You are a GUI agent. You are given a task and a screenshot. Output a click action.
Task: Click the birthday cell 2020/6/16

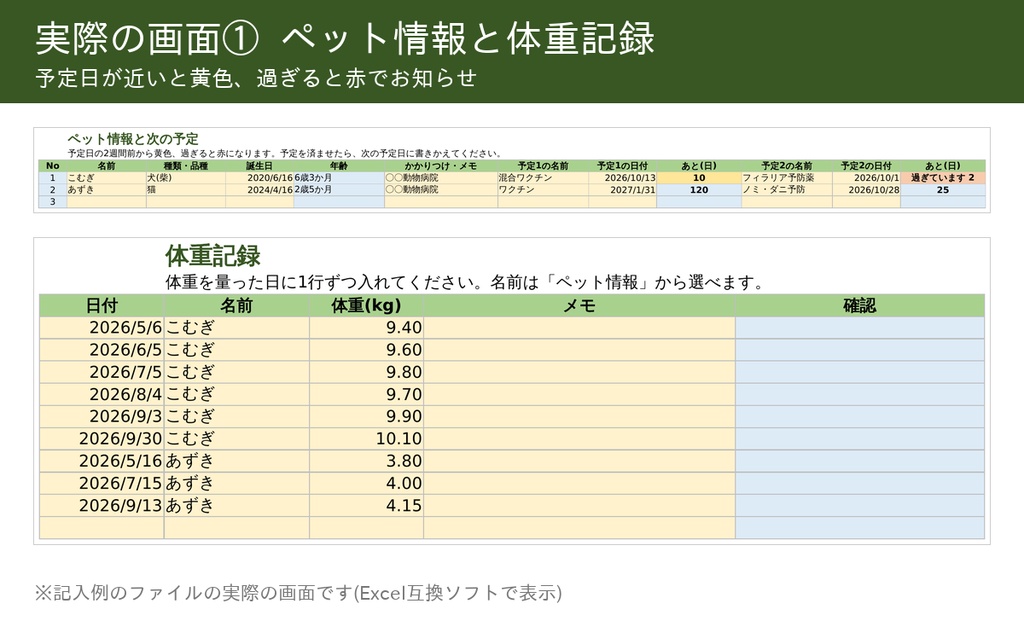259,178
